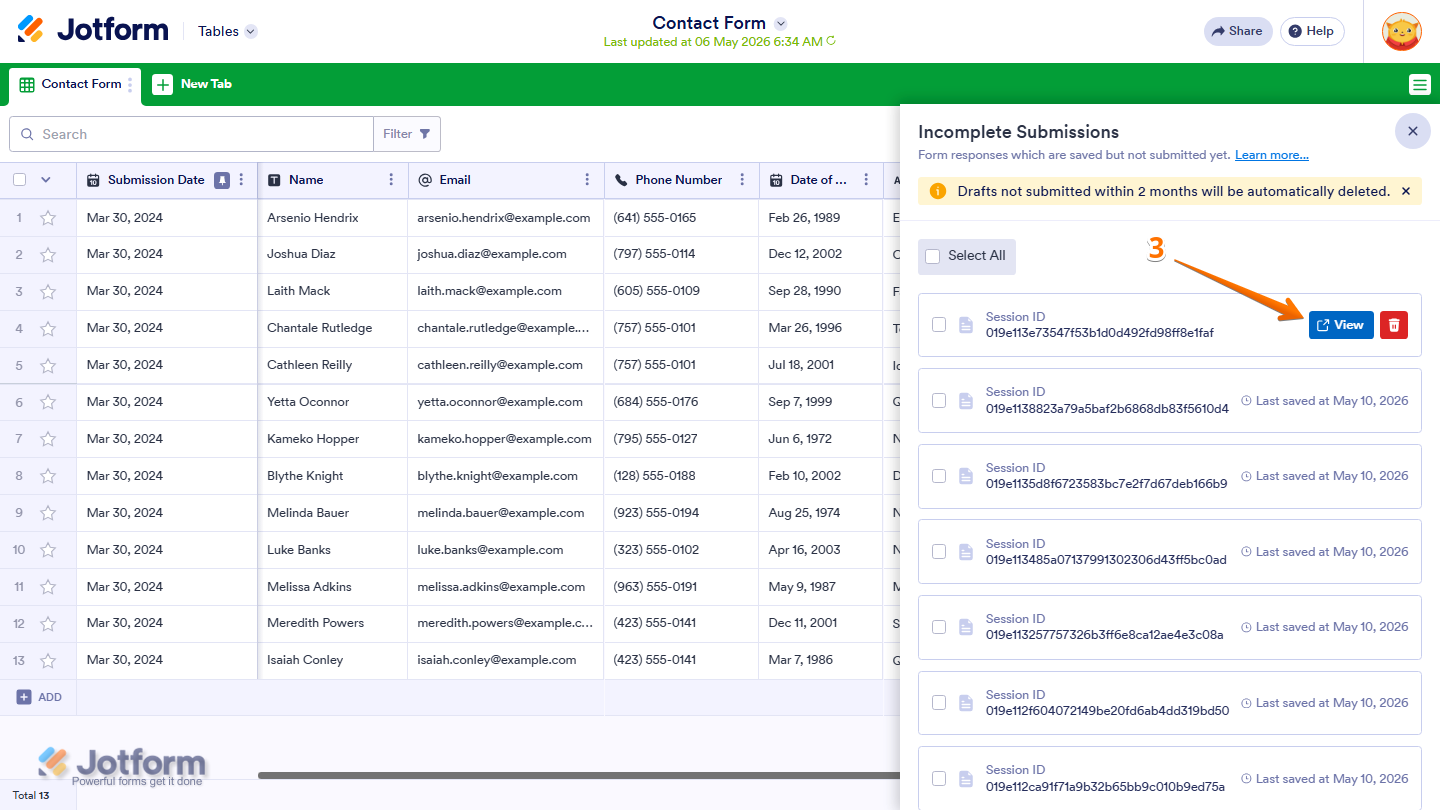Star the Blythe Knight row
Viewport: 1440px width, 810px height.
pos(47,477)
